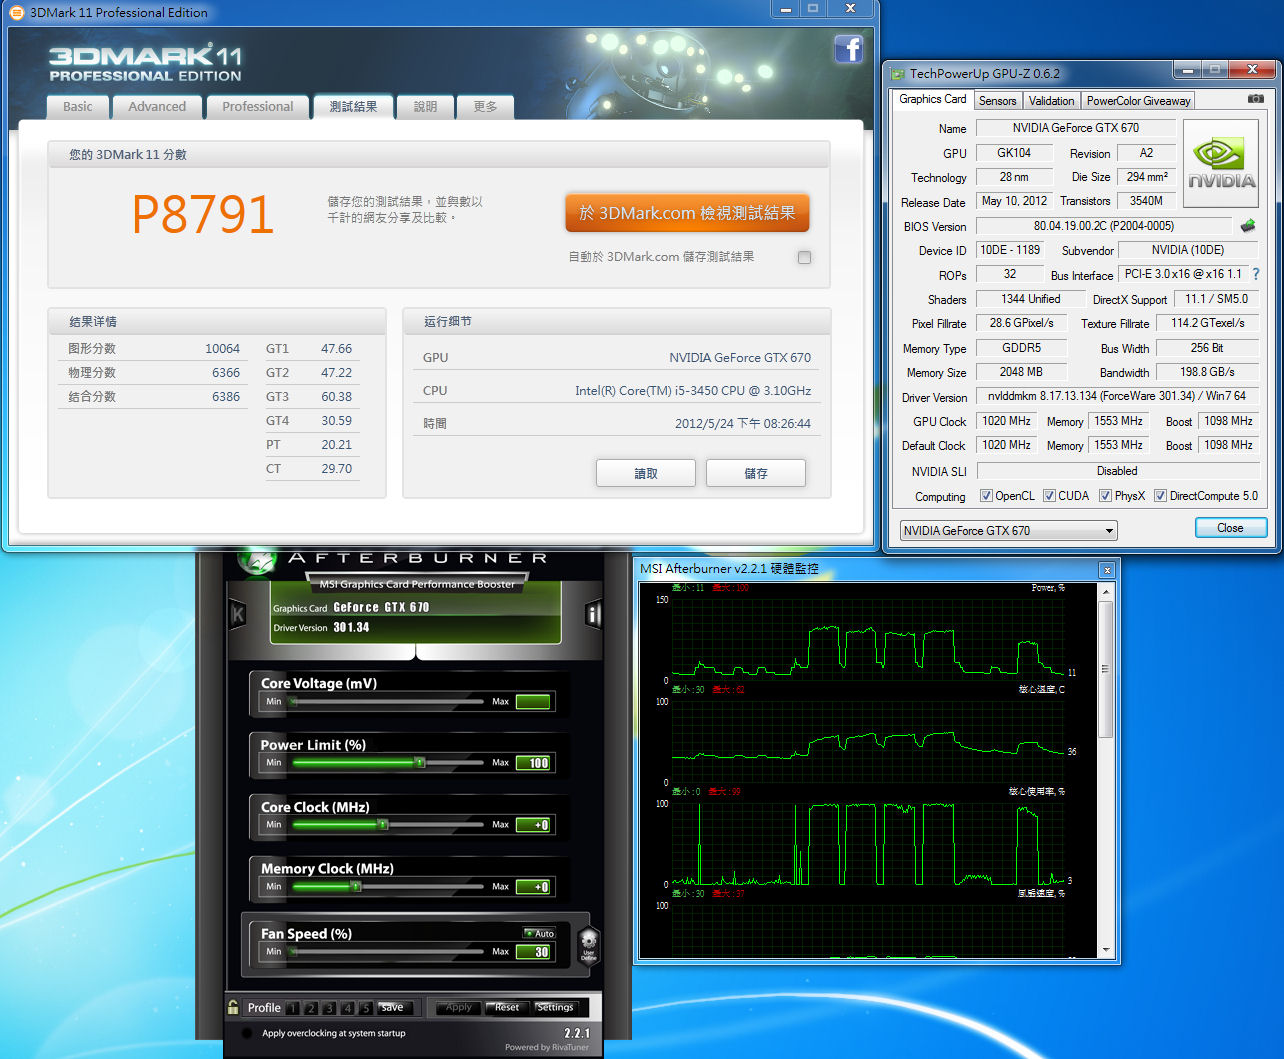
Task: Click the Core Clock slider handle
Action: [x=382, y=825]
